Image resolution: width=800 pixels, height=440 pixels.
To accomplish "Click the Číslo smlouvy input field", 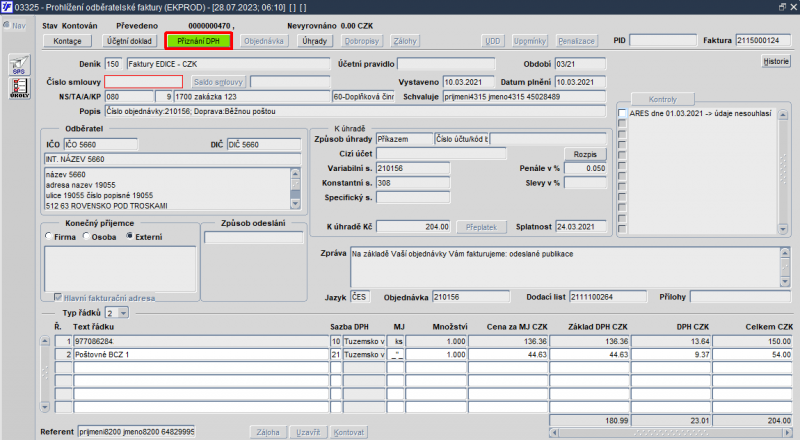I will [x=144, y=81].
